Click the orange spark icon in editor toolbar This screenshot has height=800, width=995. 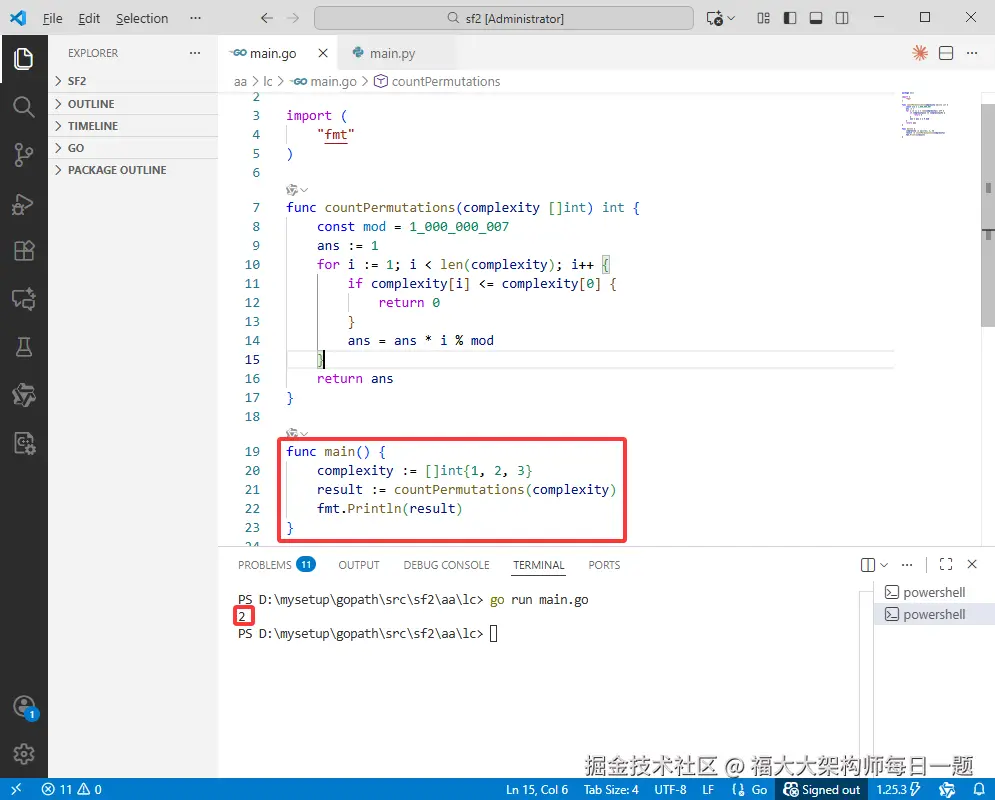[919, 53]
